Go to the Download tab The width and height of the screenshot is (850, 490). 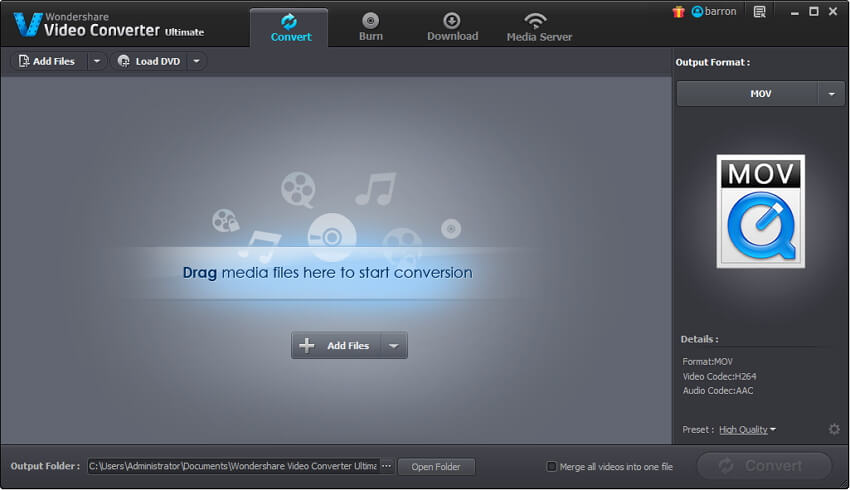coord(452,28)
